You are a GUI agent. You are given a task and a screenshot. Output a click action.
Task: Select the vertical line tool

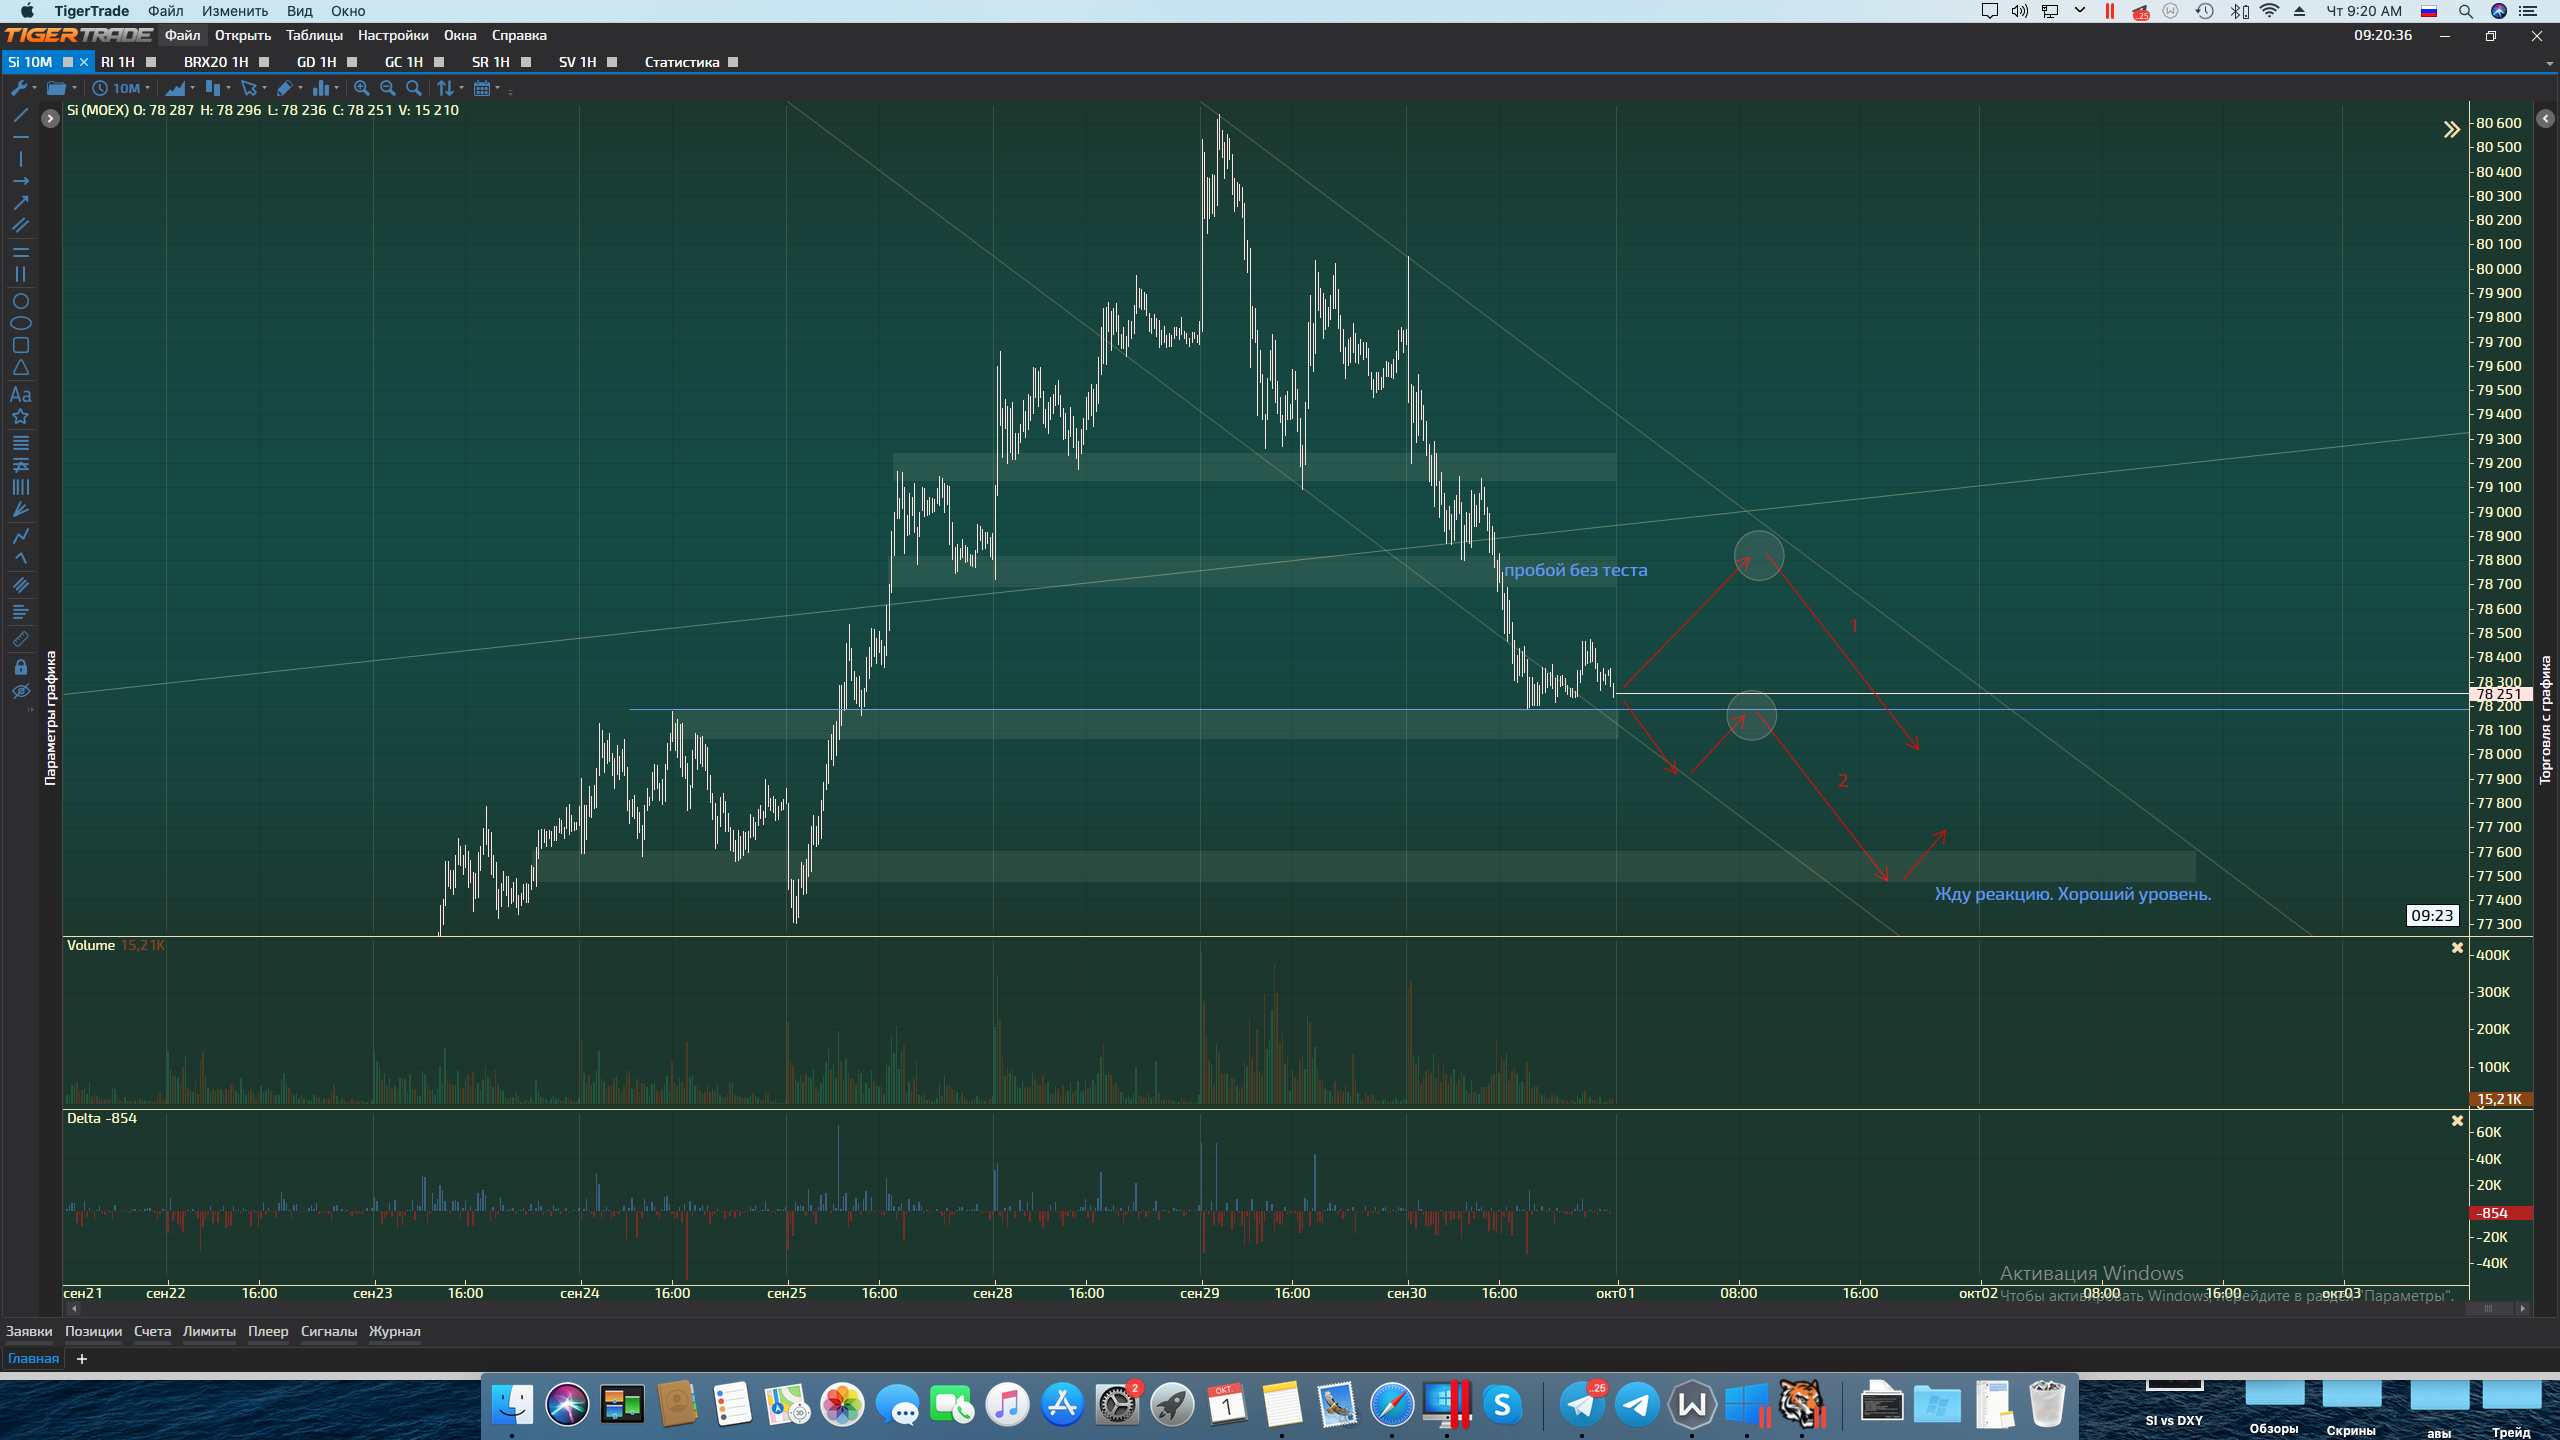point(20,159)
